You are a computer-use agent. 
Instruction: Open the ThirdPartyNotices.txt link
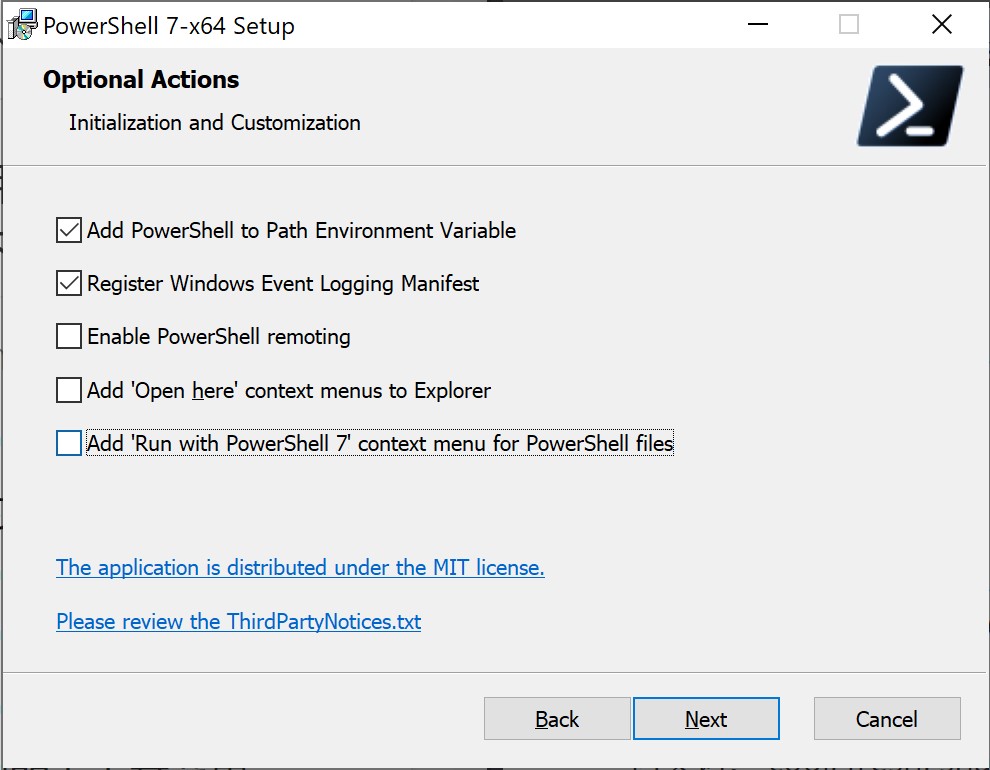238,622
